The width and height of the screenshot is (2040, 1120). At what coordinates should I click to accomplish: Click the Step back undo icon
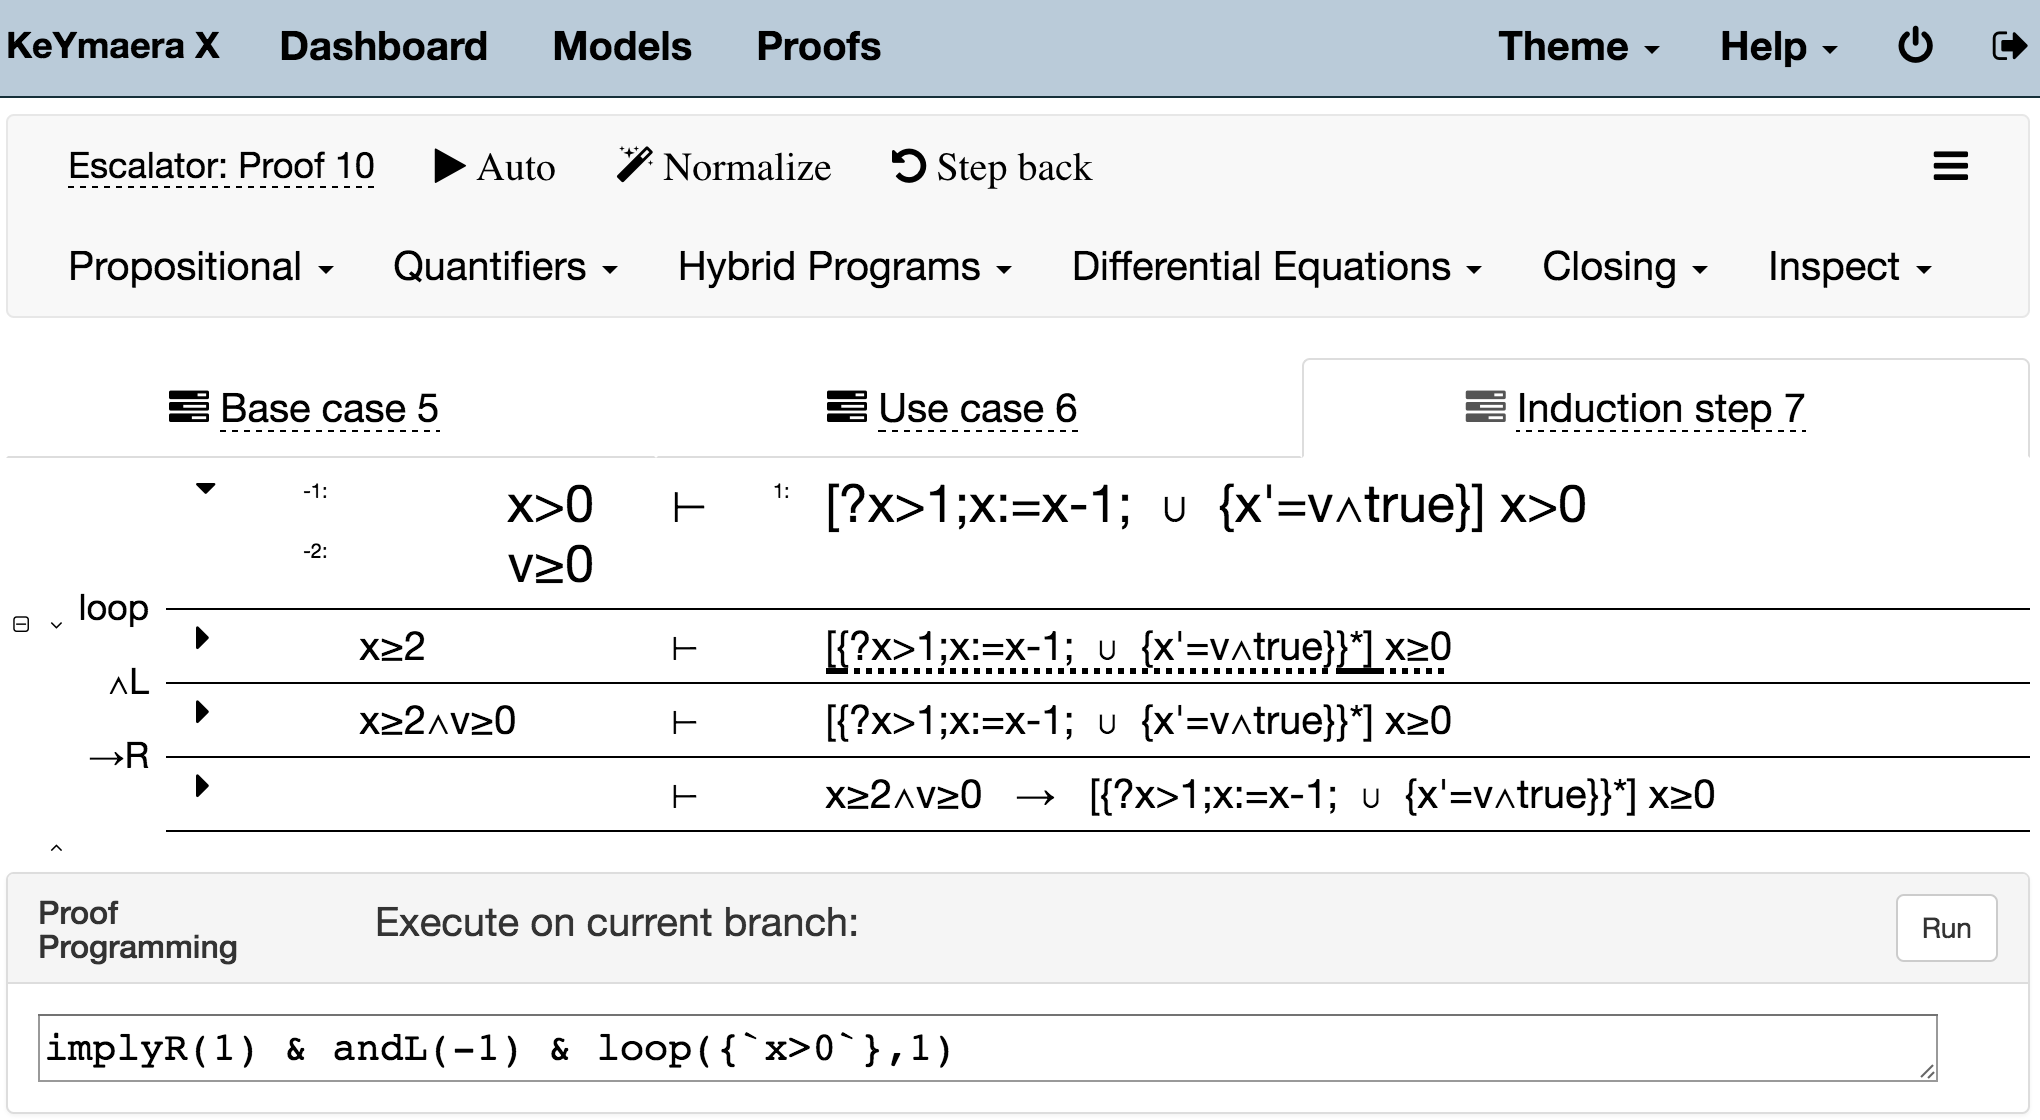point(908,166)
